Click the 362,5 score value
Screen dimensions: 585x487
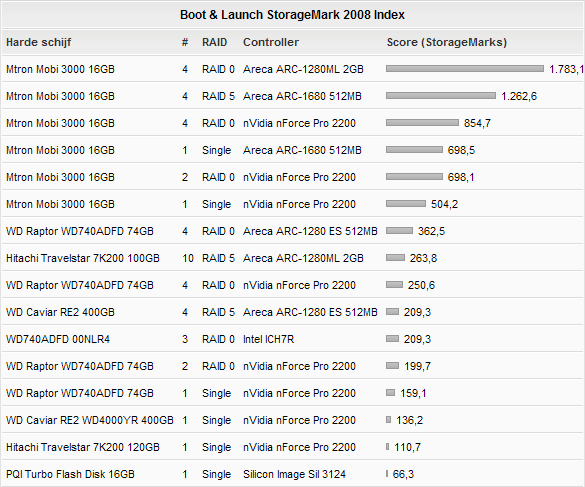pos(431,231)
